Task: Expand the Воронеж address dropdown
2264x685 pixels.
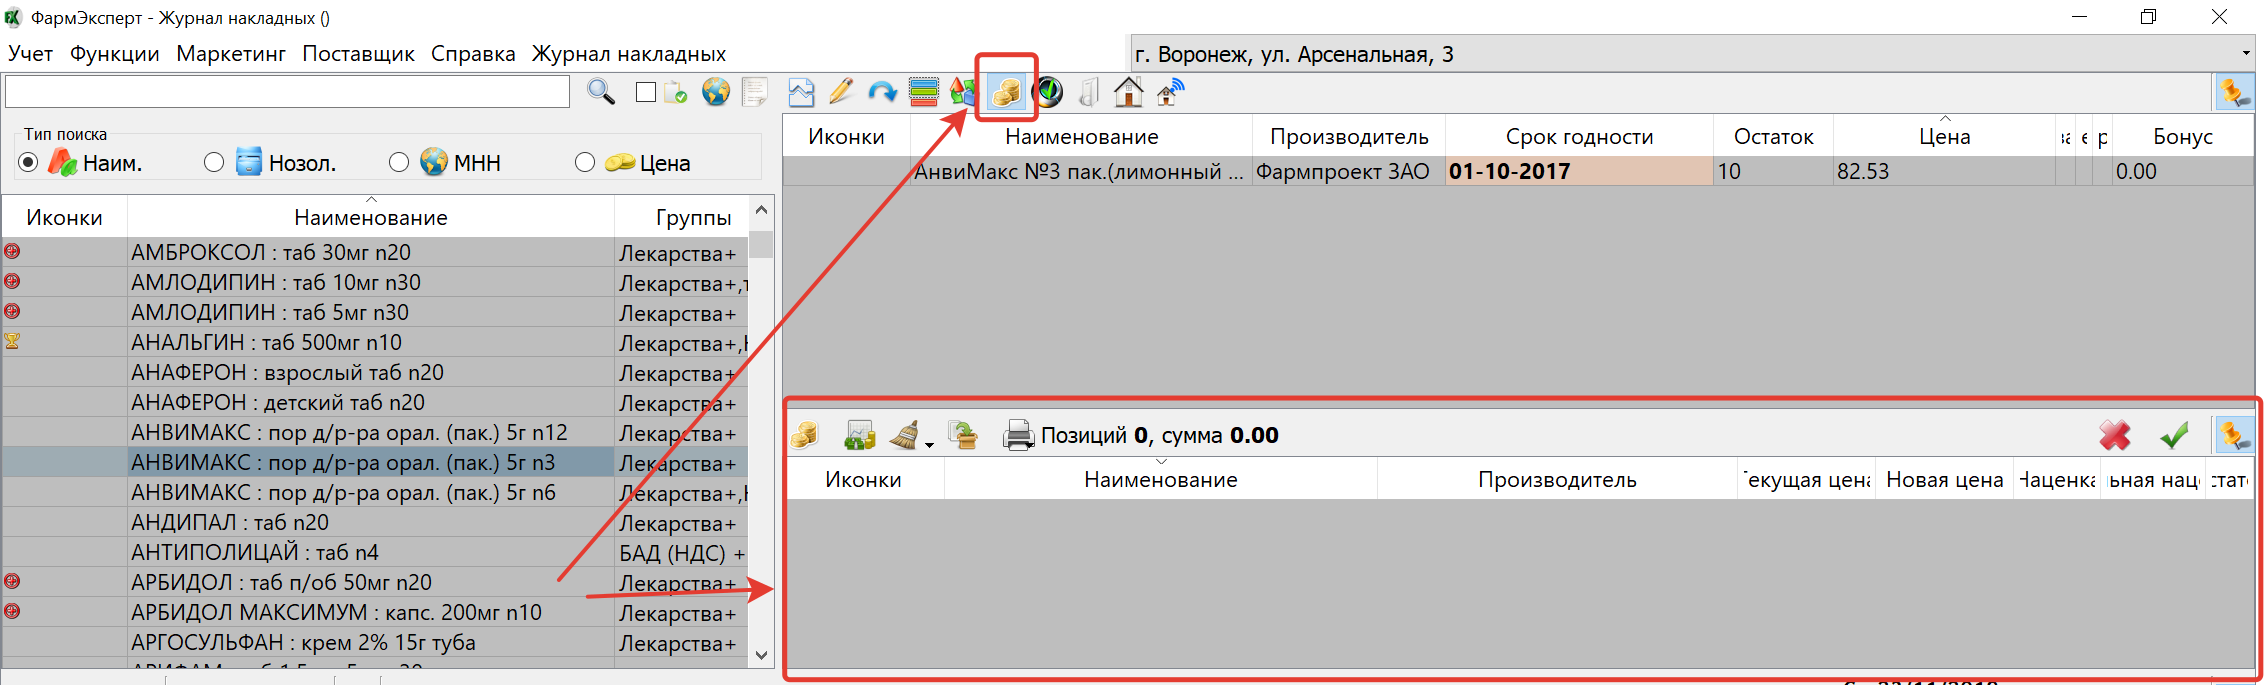Action: (x=2246, y=53)
